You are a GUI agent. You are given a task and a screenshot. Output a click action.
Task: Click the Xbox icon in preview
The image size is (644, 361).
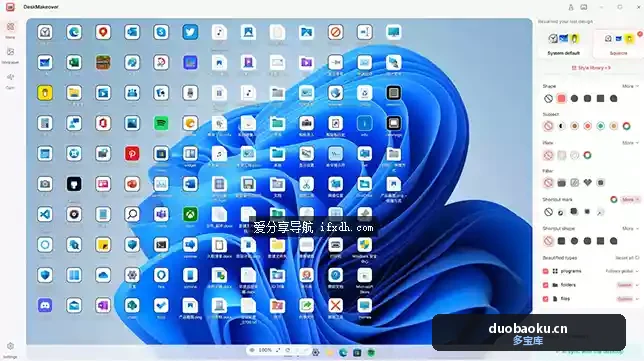(x=190, y=214)
